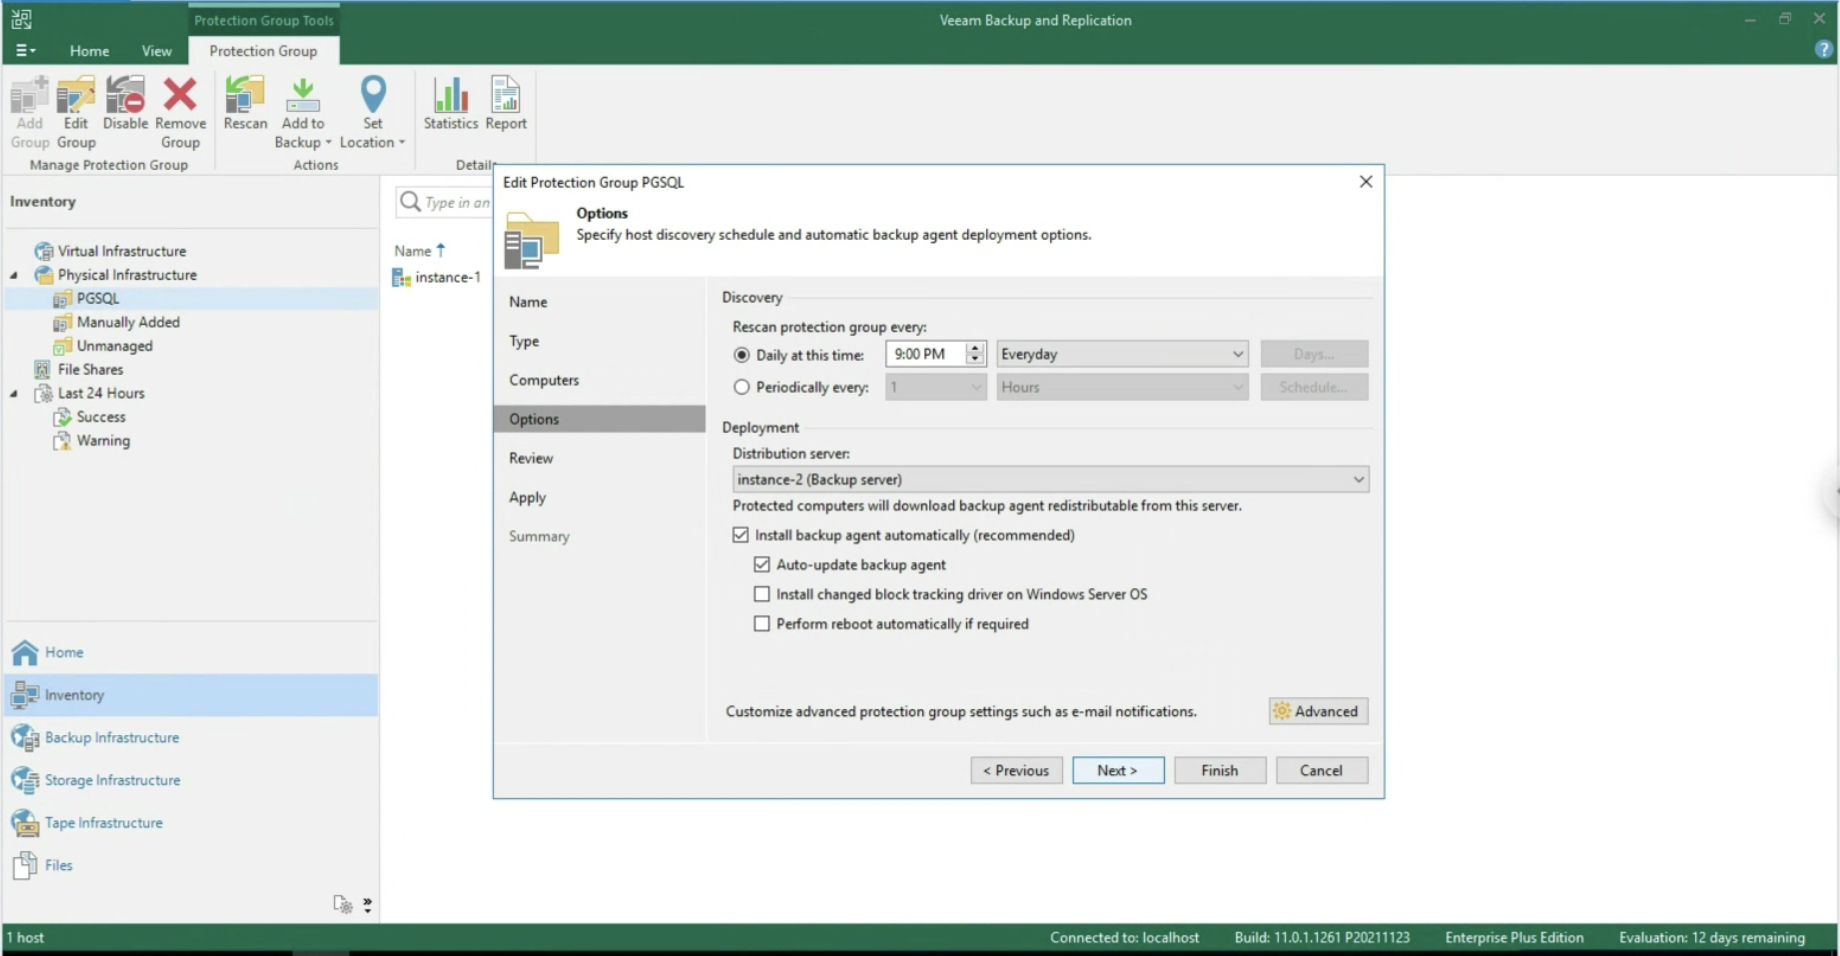Select Unmanaged tree node
This screenshot has height=956, width=1840.
pos(114,346)
